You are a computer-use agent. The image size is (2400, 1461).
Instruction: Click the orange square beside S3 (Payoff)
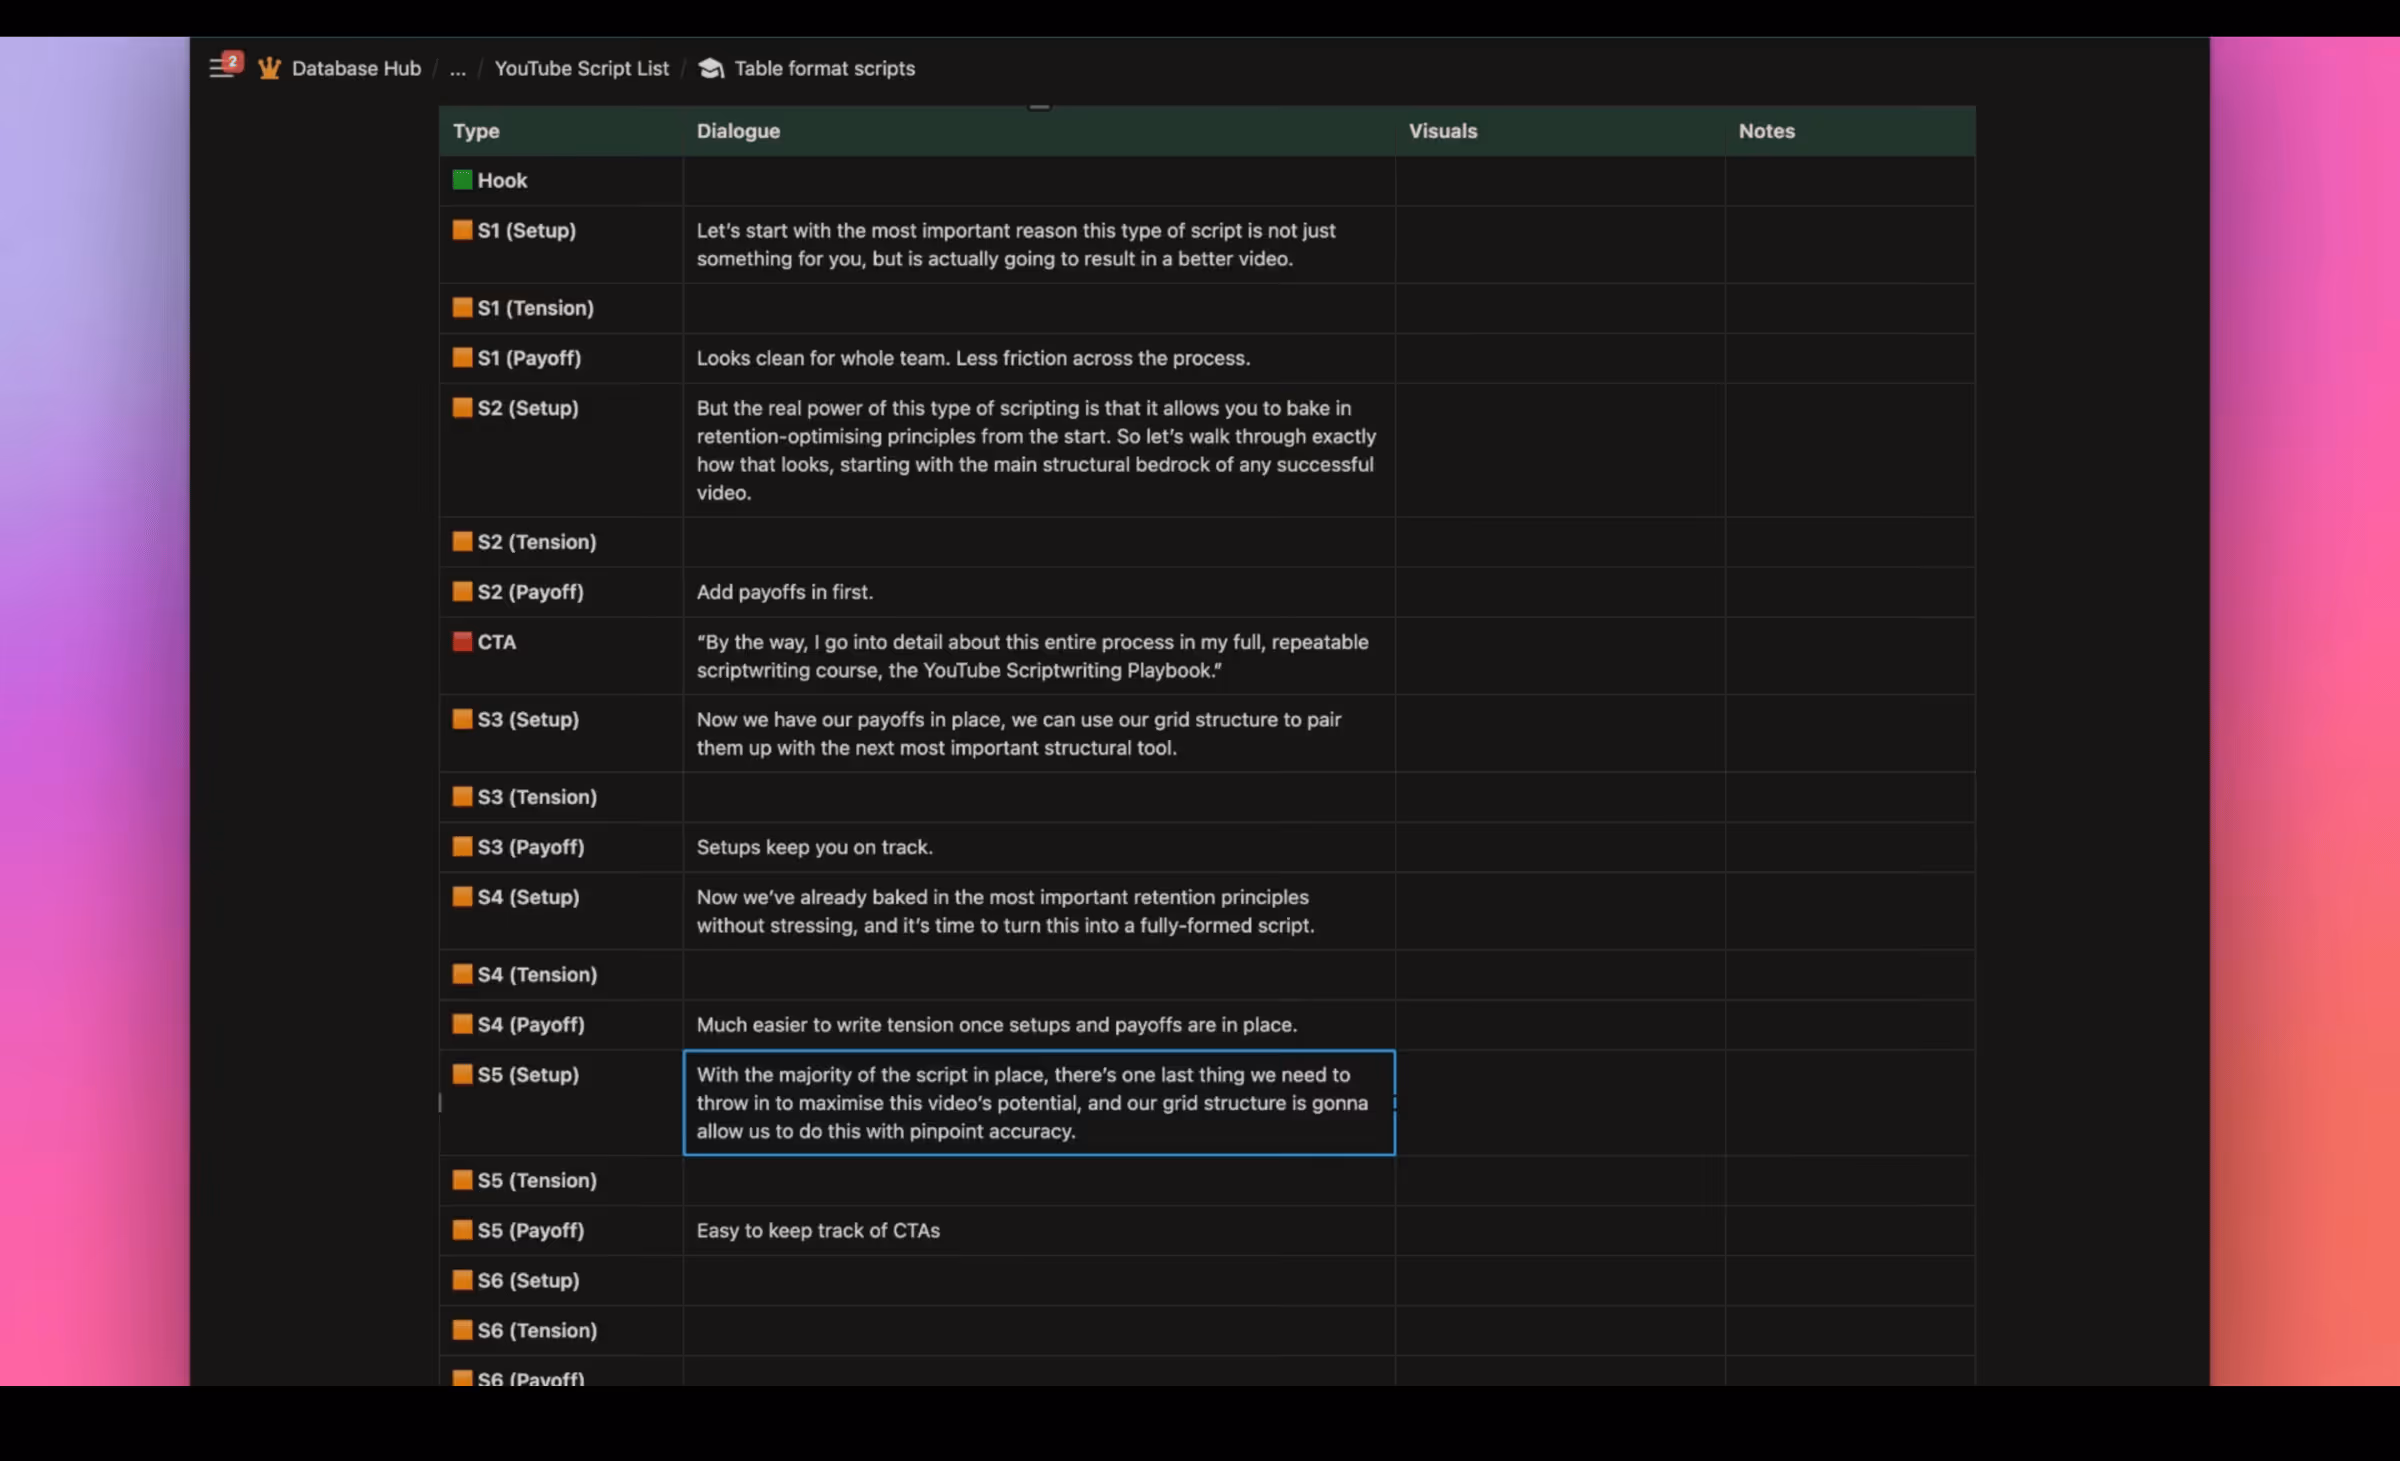coord(462,847)
